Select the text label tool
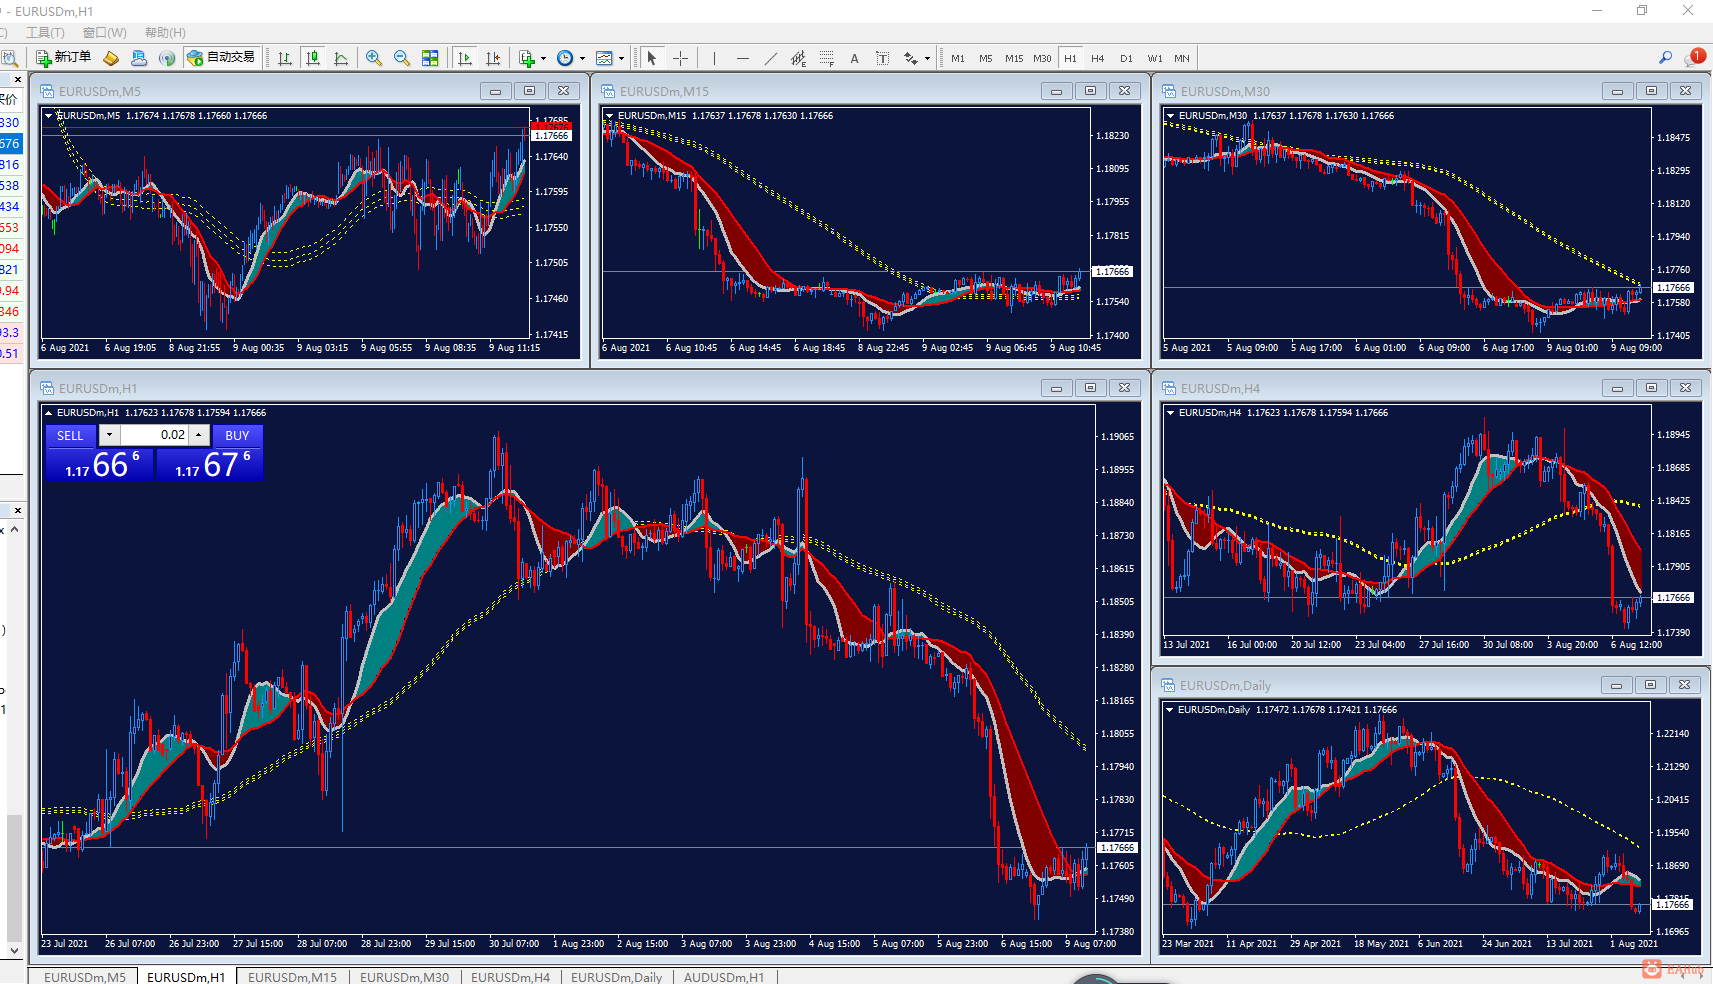The image size is (1713, 984). coord(882,58)
